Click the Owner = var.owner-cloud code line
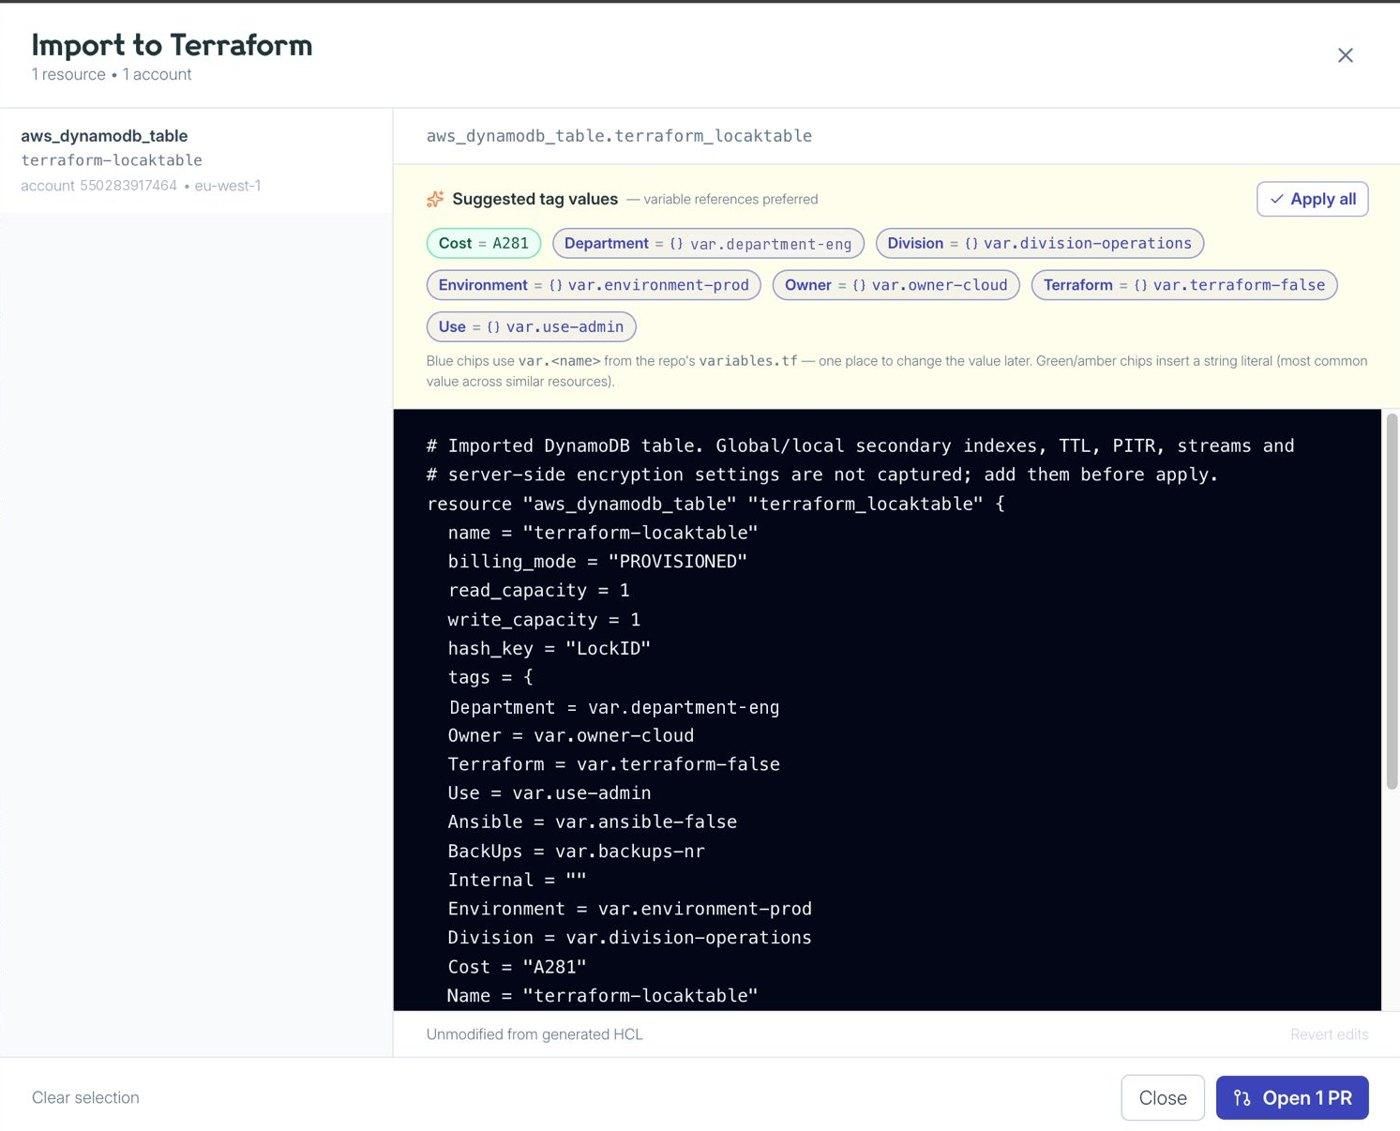The image size is (1400, 1131). point(571,736)
